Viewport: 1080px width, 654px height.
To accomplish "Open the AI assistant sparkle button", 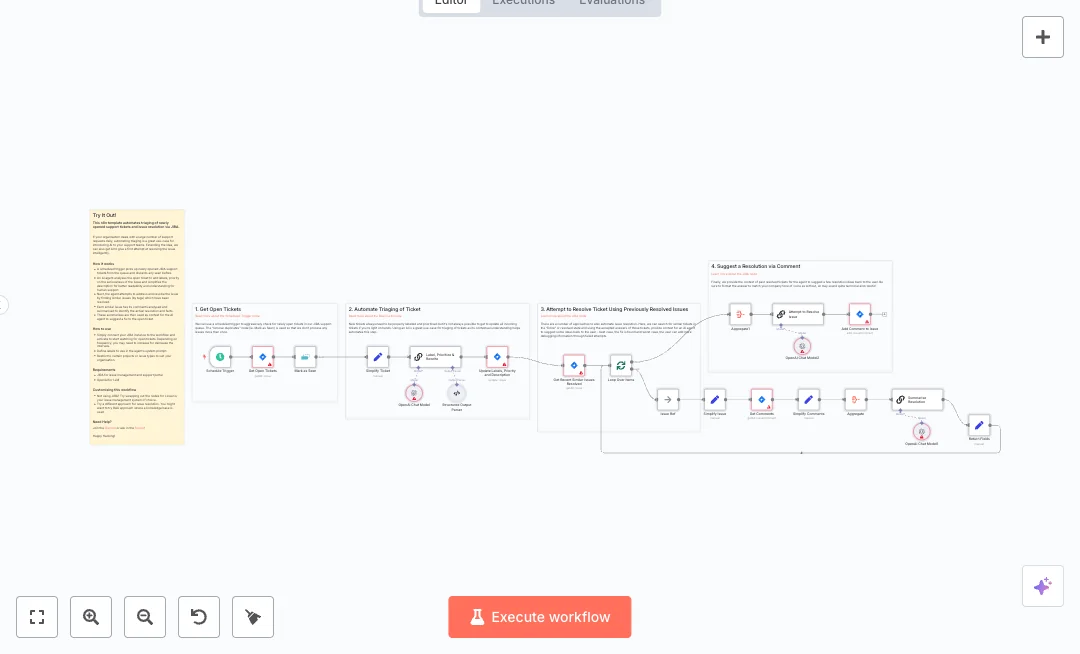I will click(1042, 586).
